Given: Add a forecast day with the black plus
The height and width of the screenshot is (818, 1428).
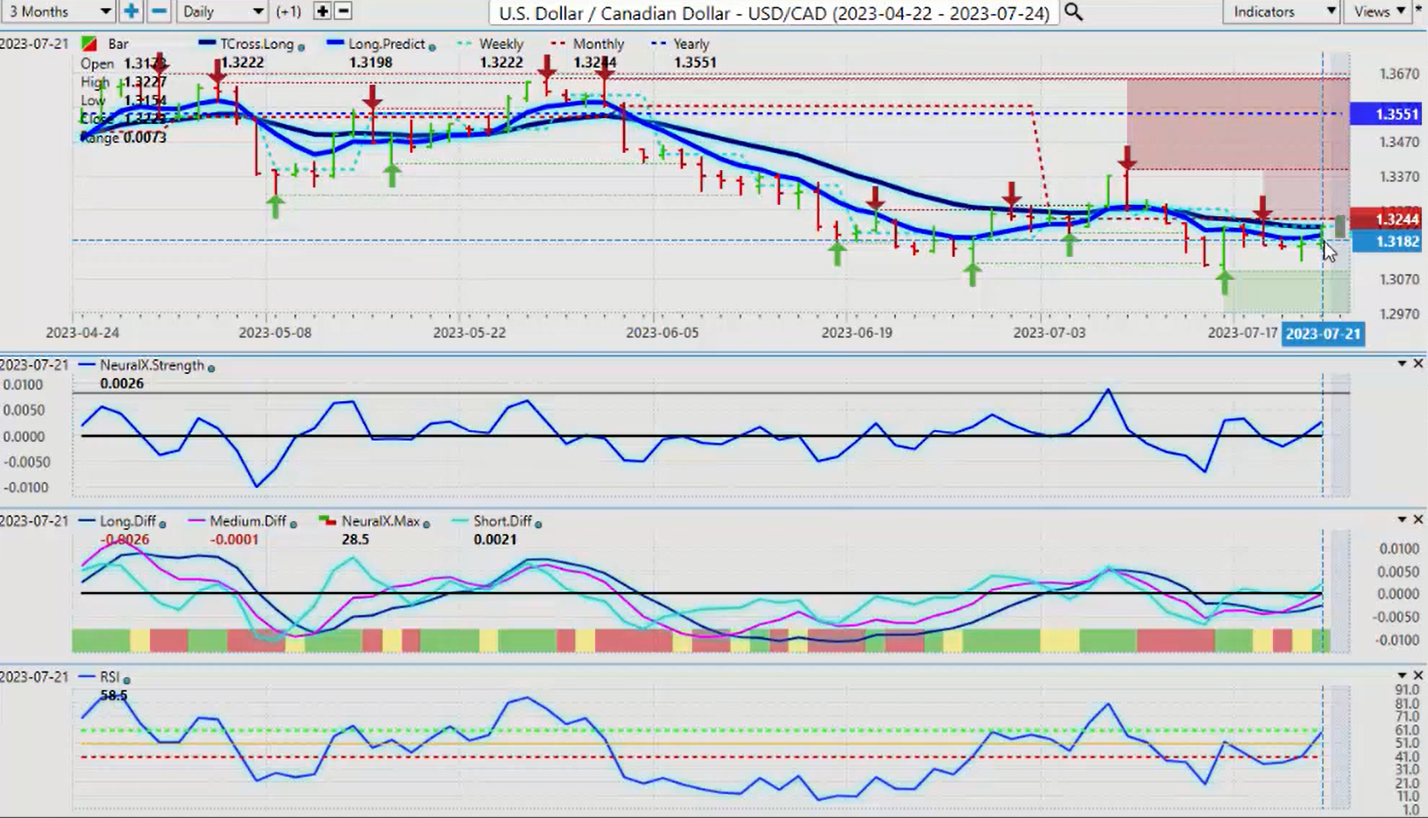Looking at the screenshot, I should 322,11.
